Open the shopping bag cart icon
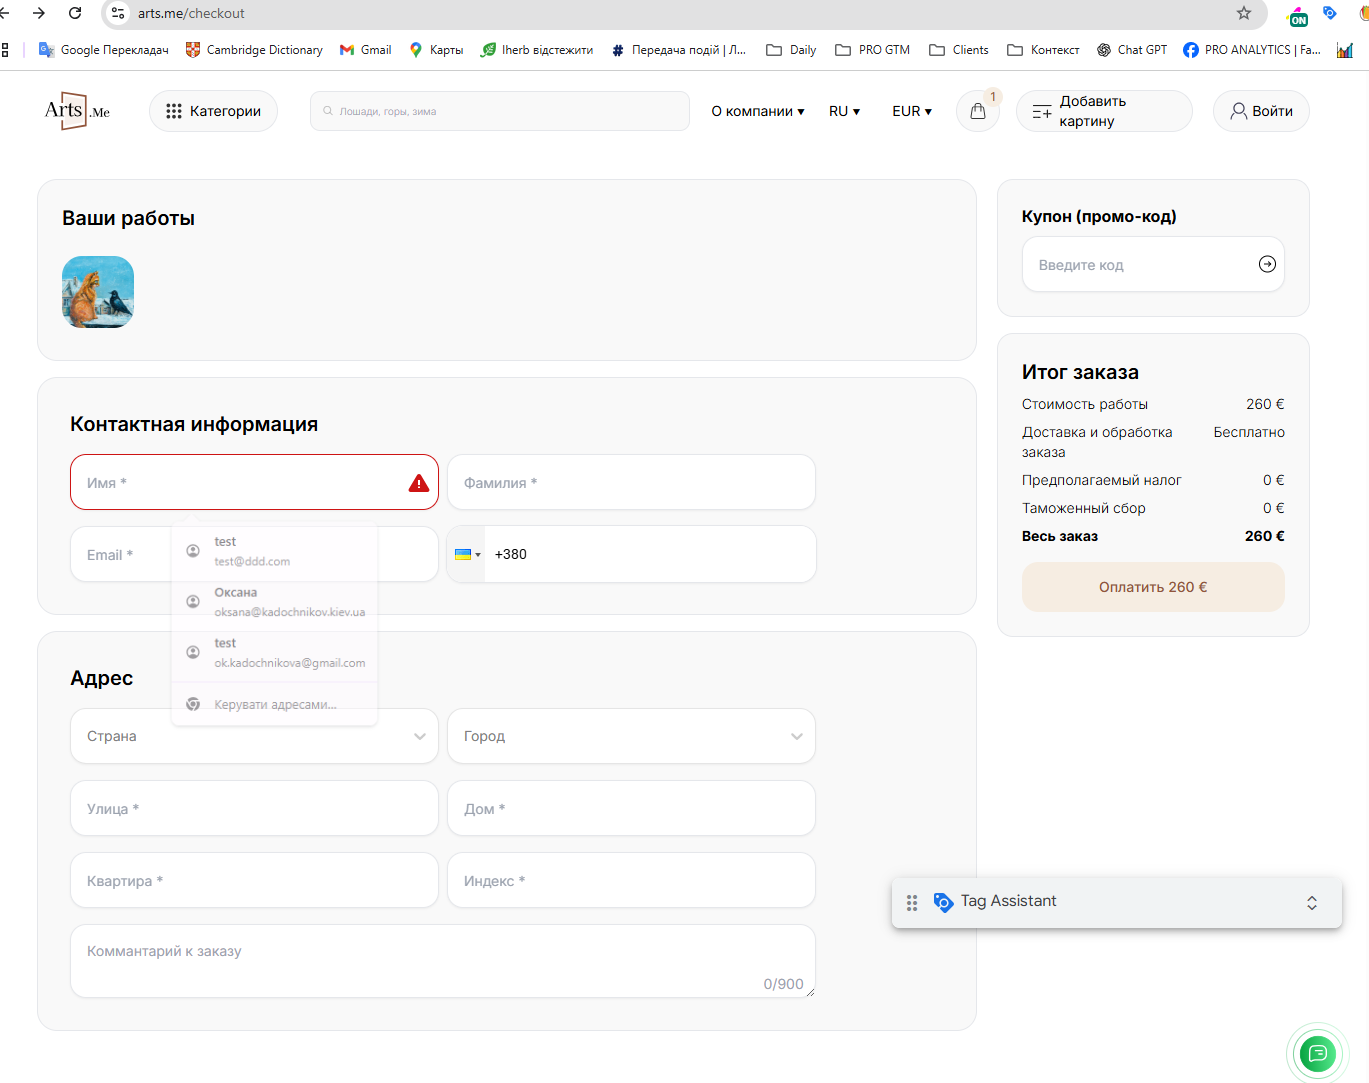The height and width of the screenshot is (1083, 1369). 977,111
